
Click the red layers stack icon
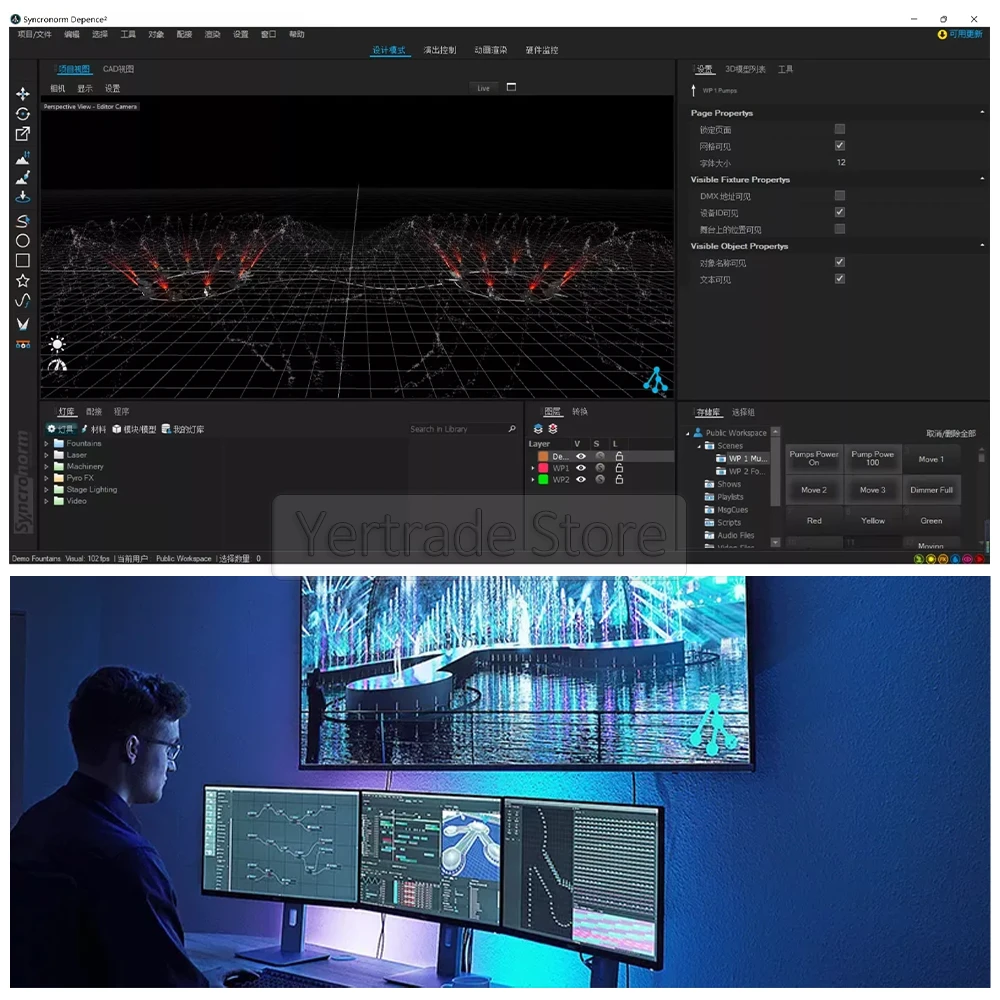(553, 429)
